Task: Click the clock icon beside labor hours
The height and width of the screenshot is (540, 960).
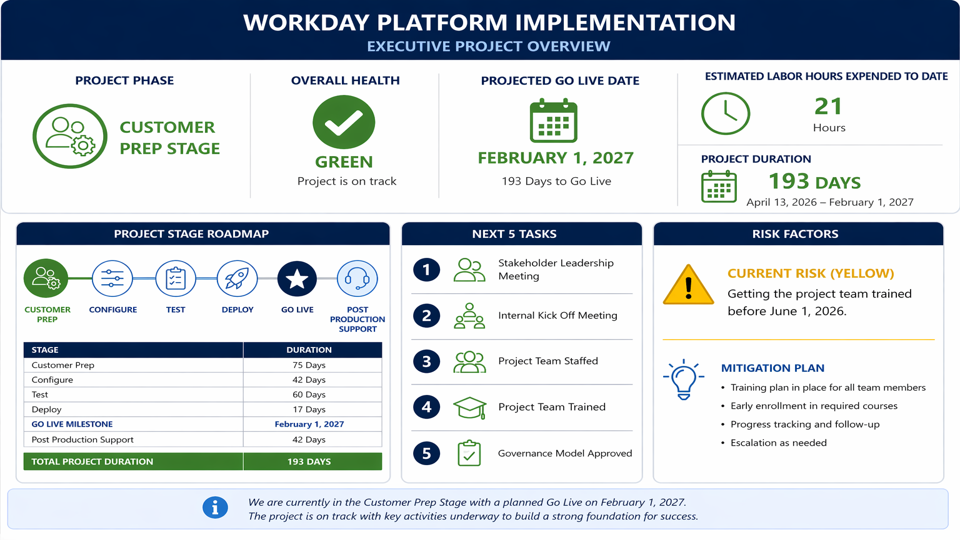Action: pyautogui.click(x=726, y=114)
